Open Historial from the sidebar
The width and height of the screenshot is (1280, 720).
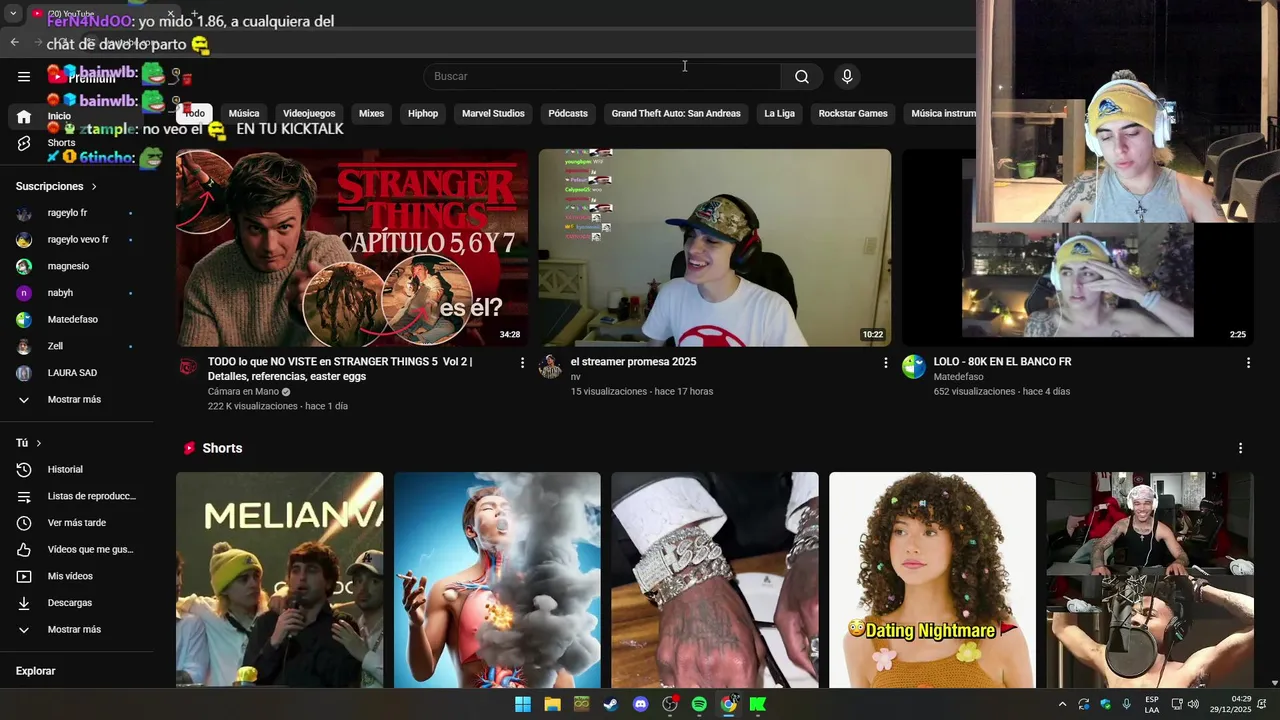[x=77, y=469]
